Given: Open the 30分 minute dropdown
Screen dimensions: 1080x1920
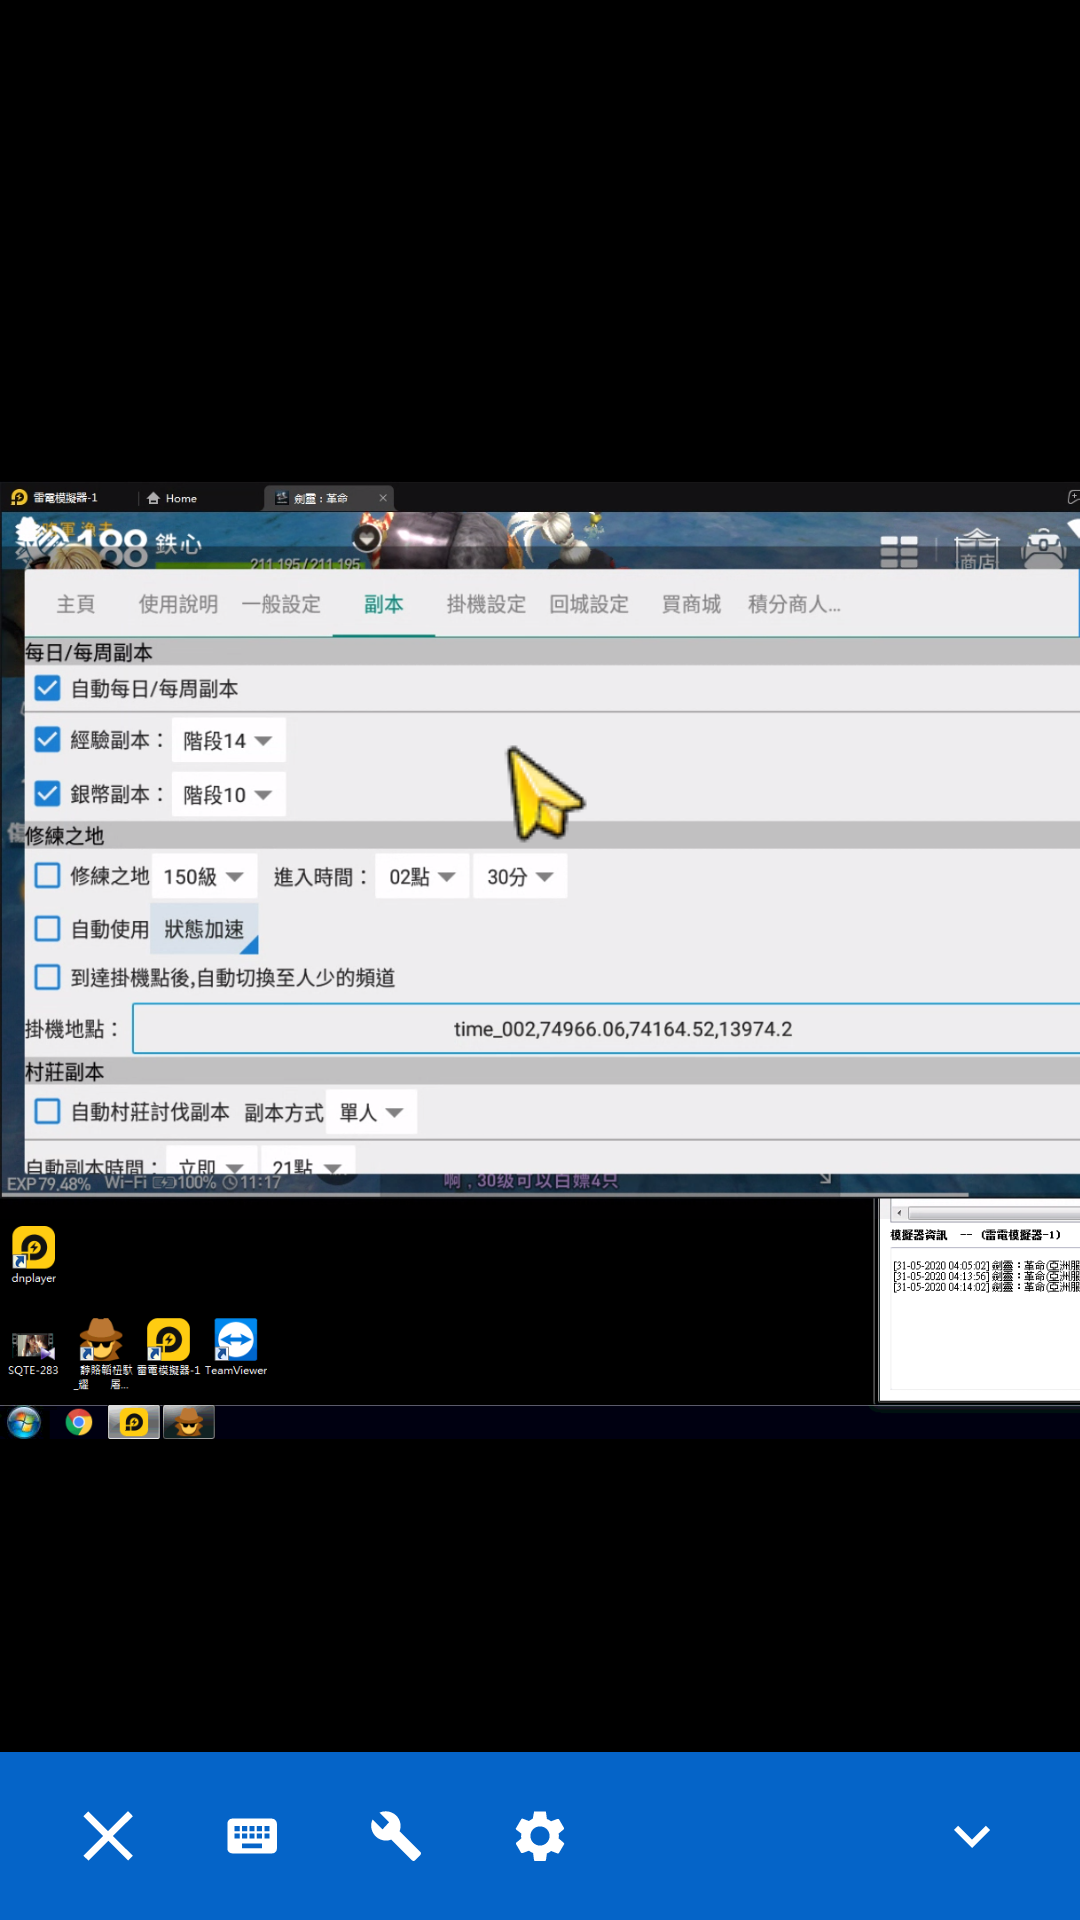Looking at the screenshot, I should tap(520, 877).
